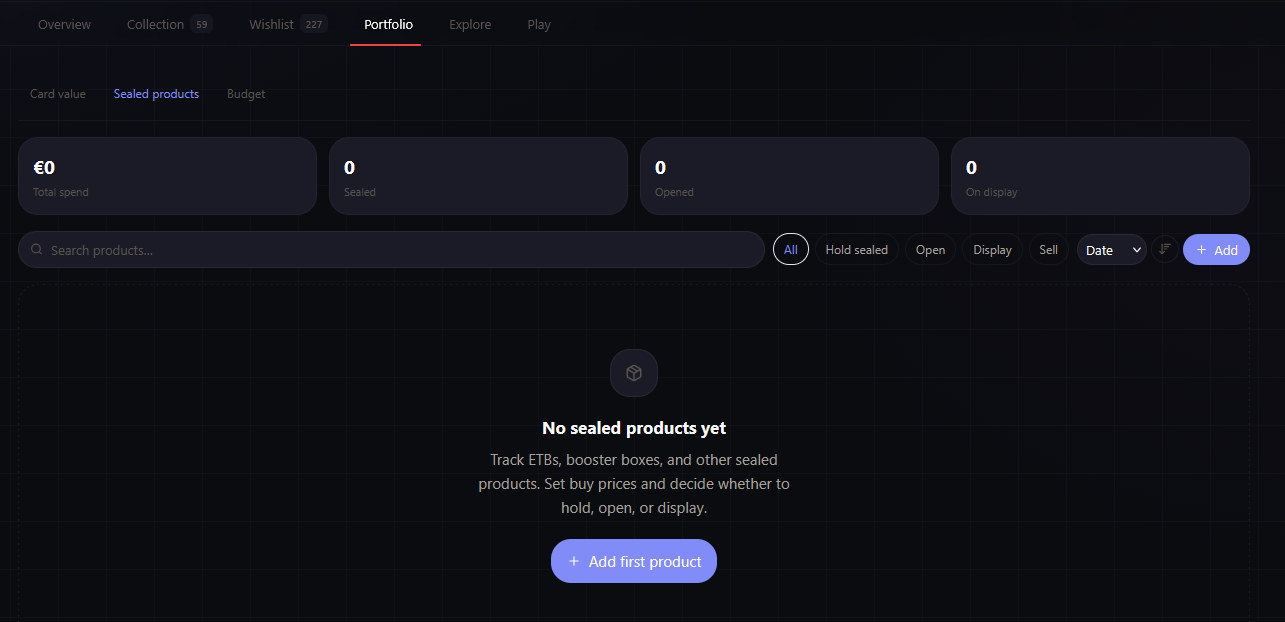Click the search magnifier icon
Image resolution: width=1285 pixels, height=622 pixels.
click(37, 250)
